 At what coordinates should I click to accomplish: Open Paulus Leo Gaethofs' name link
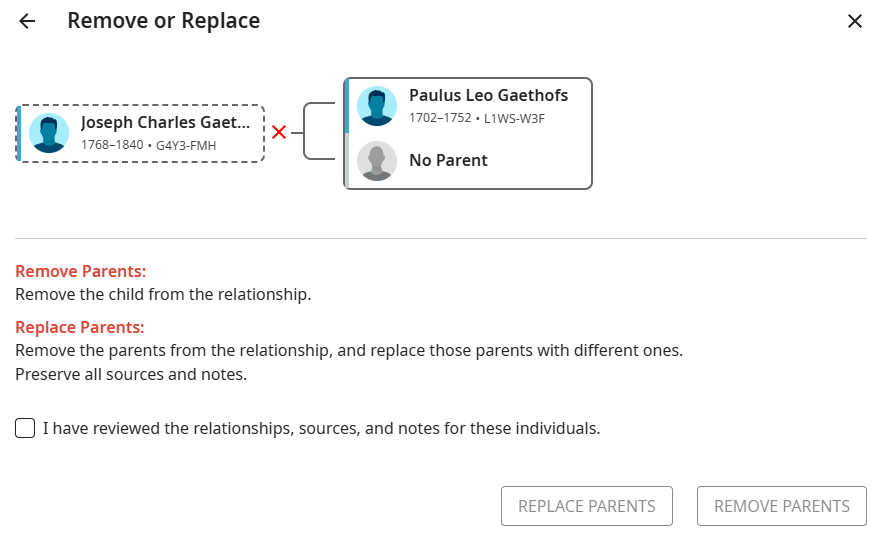pos(488,96)
